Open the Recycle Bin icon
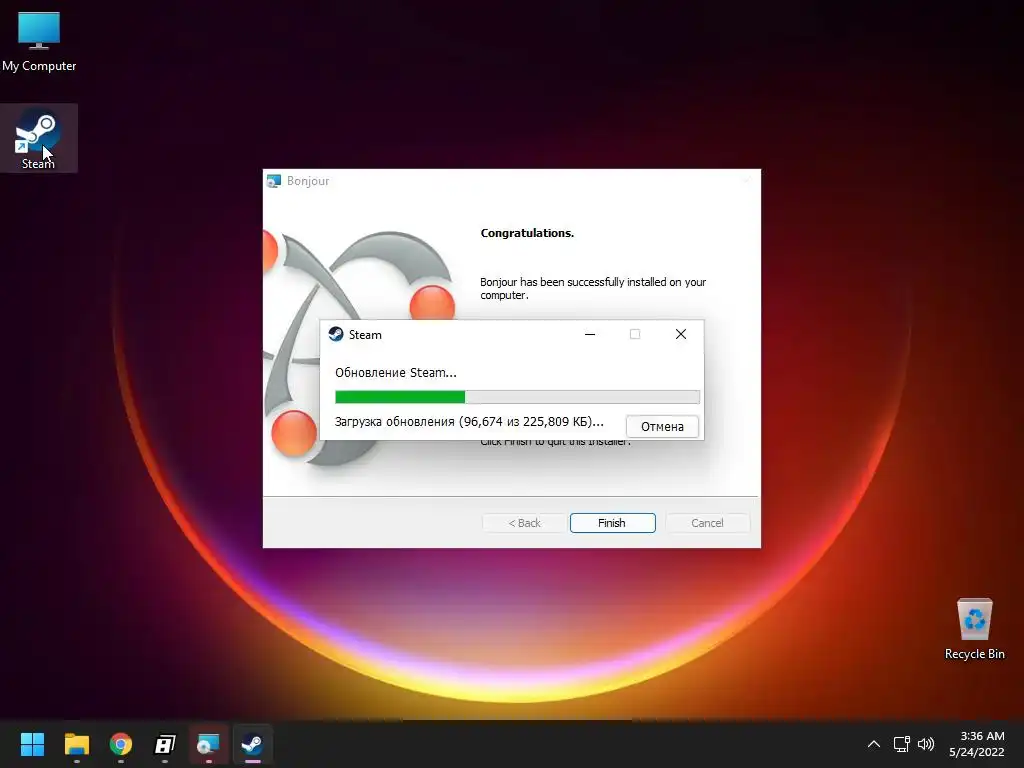 (974, 629)
